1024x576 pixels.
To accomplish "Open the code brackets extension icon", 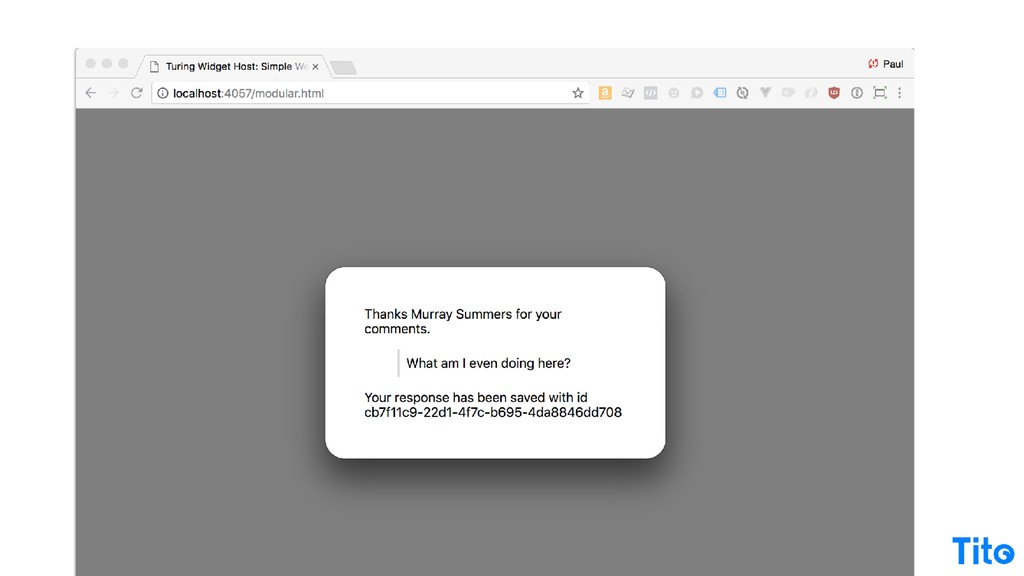I will pyautogui.click(x=650, y=93).
